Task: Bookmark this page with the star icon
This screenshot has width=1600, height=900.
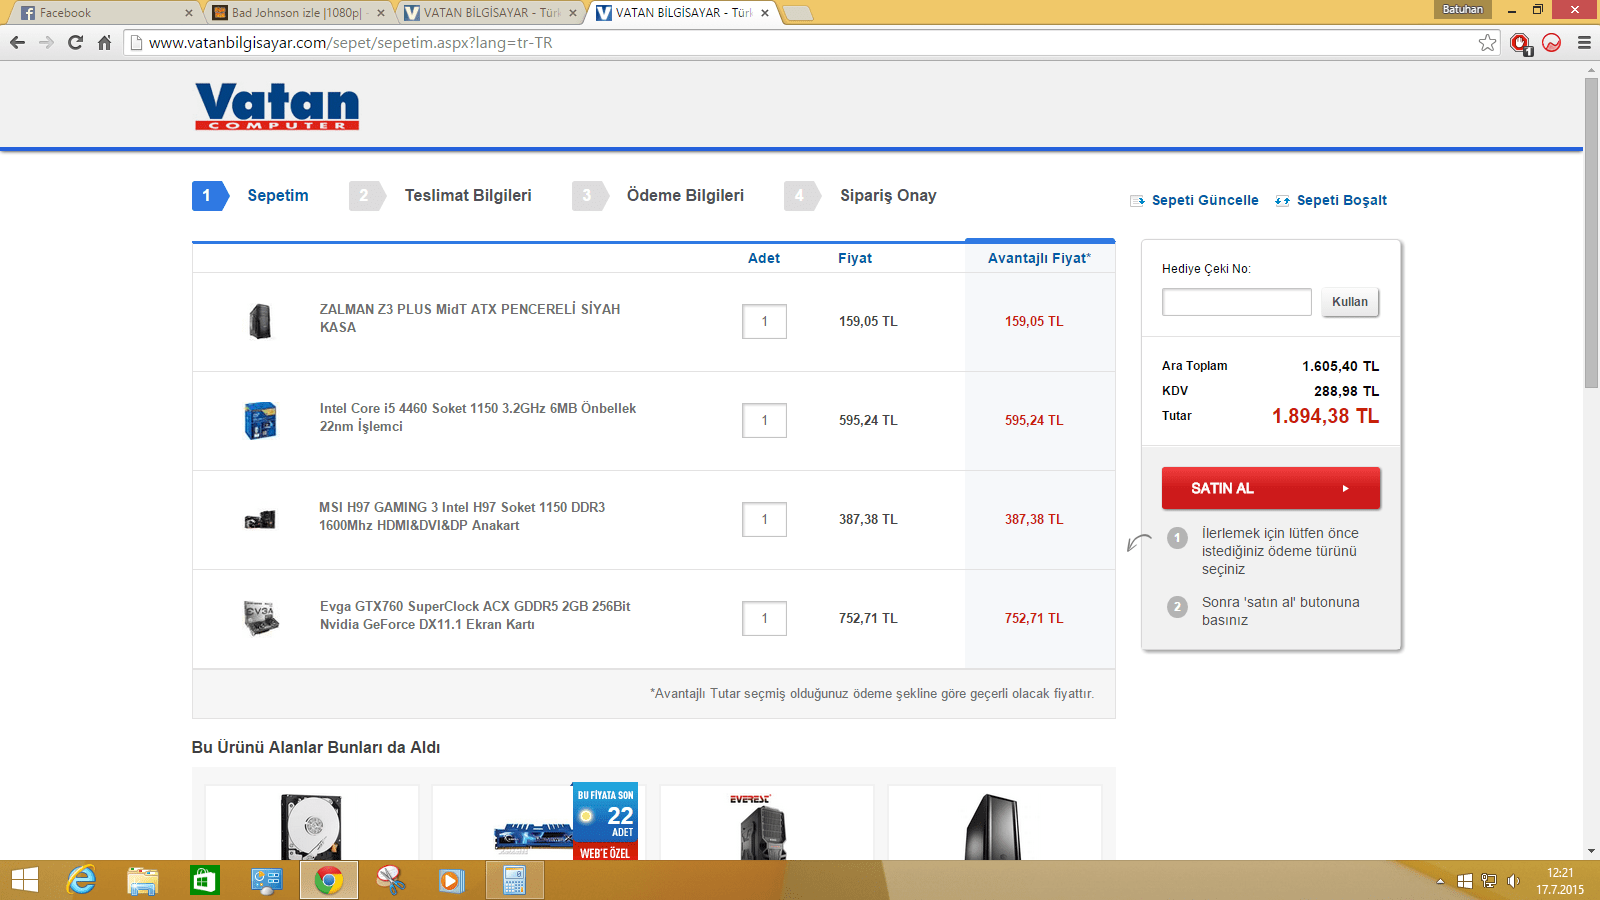Action: [x=1488, y=42]
